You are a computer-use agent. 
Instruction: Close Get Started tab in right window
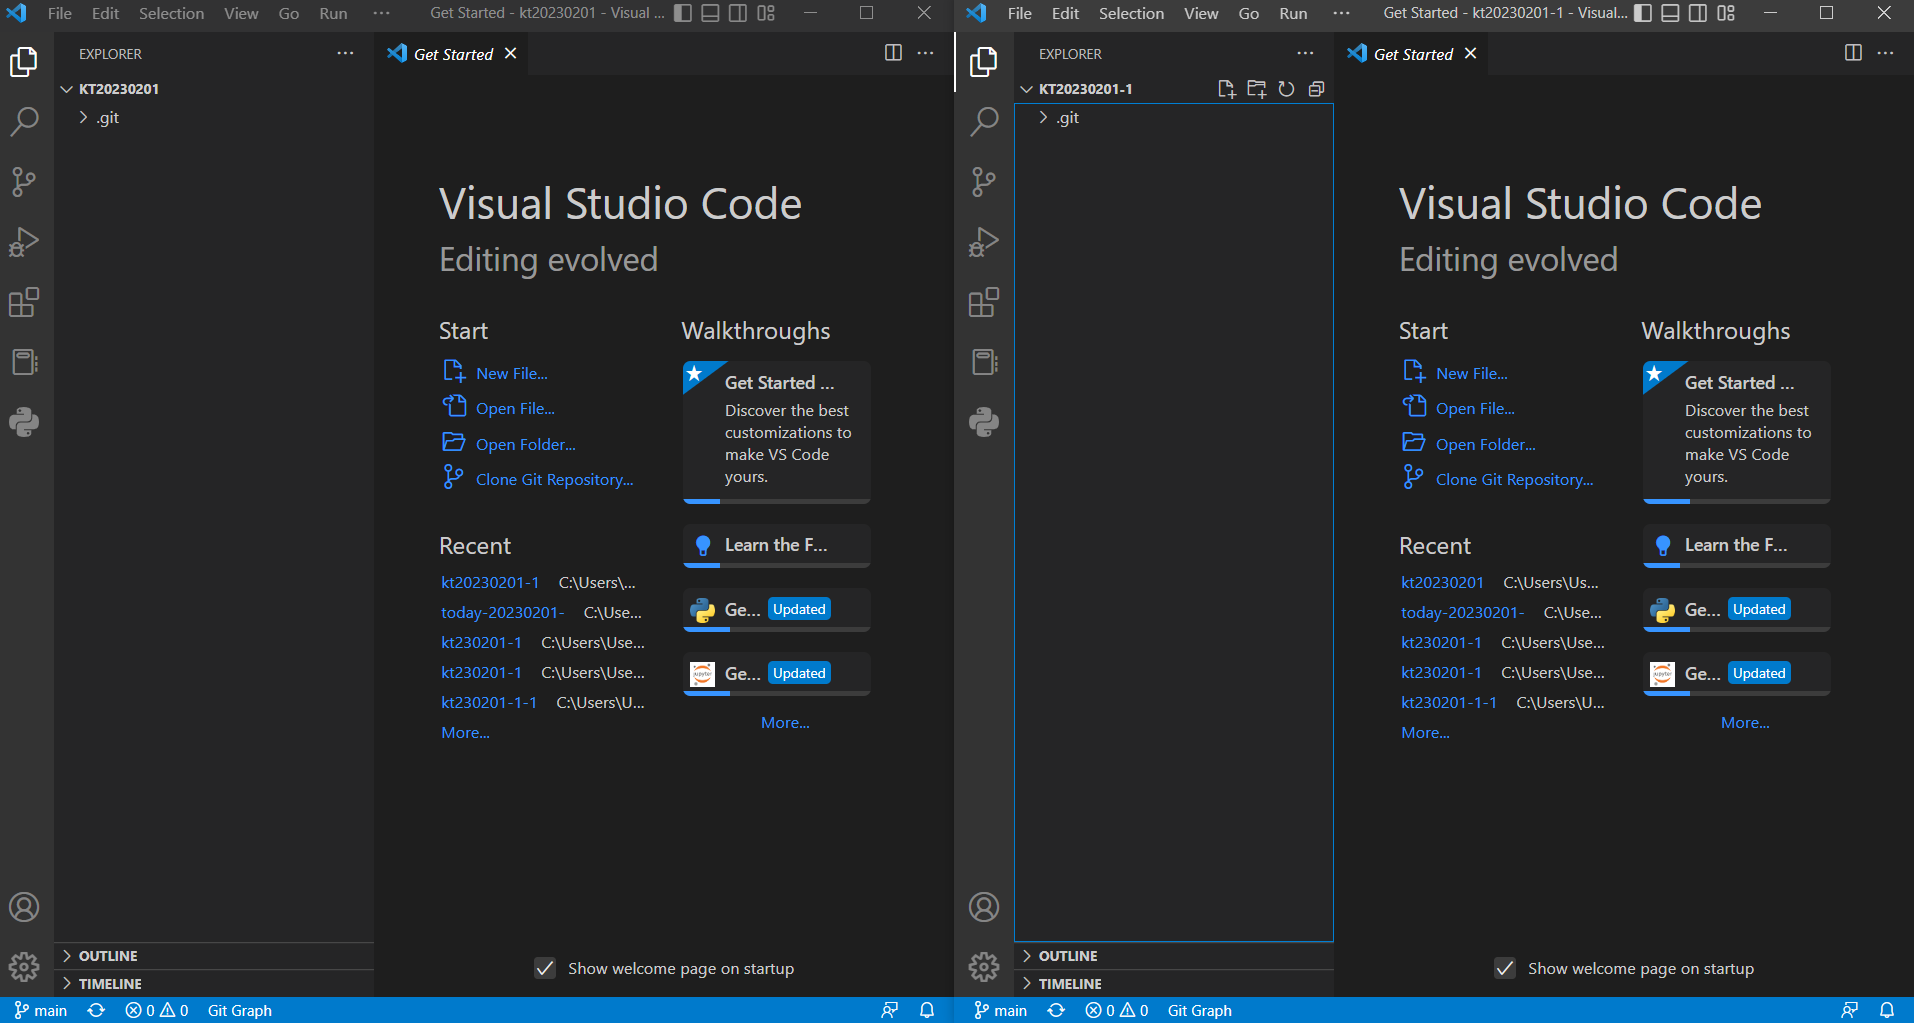pyautogui.click(x=1470, y=53)
